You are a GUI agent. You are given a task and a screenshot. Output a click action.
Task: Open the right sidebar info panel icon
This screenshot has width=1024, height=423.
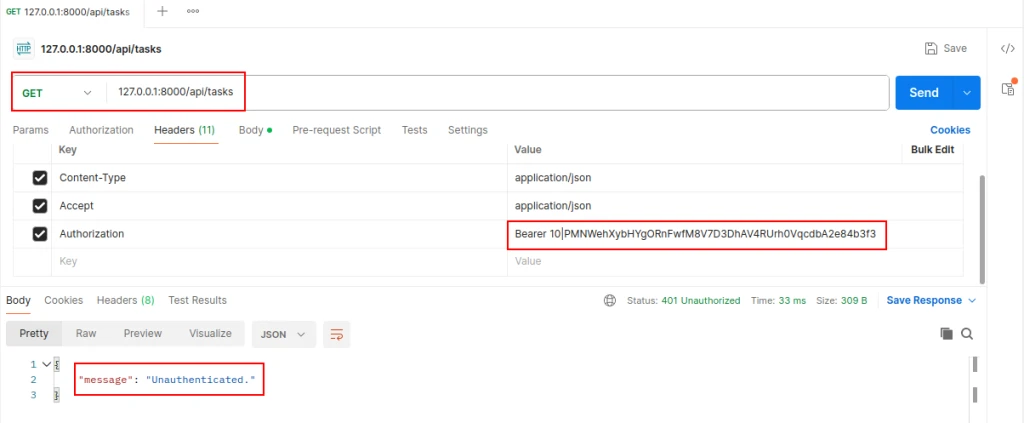pyautogui.click(x=1007, y=88)
